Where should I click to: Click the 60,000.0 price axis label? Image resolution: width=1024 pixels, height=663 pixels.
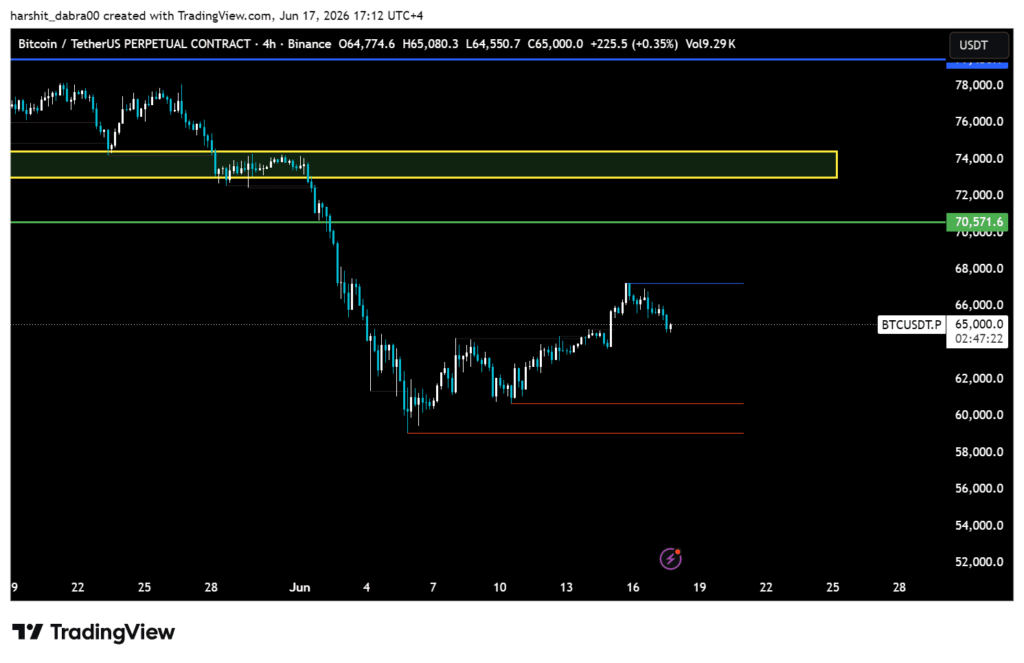(x=978, y=415)
